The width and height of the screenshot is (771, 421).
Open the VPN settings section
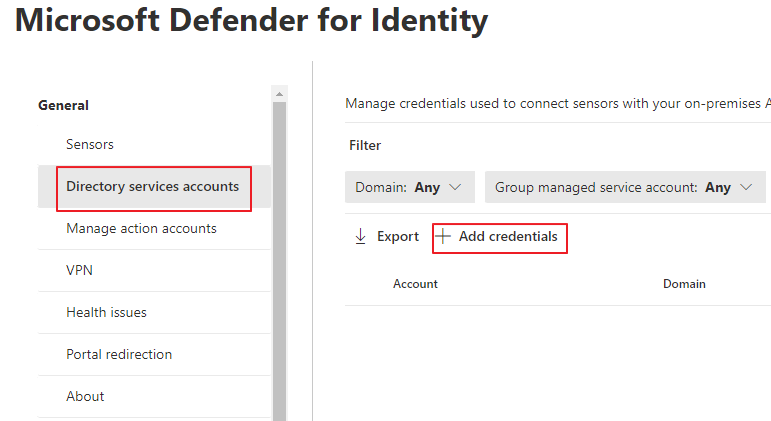[x=154, y=271]
